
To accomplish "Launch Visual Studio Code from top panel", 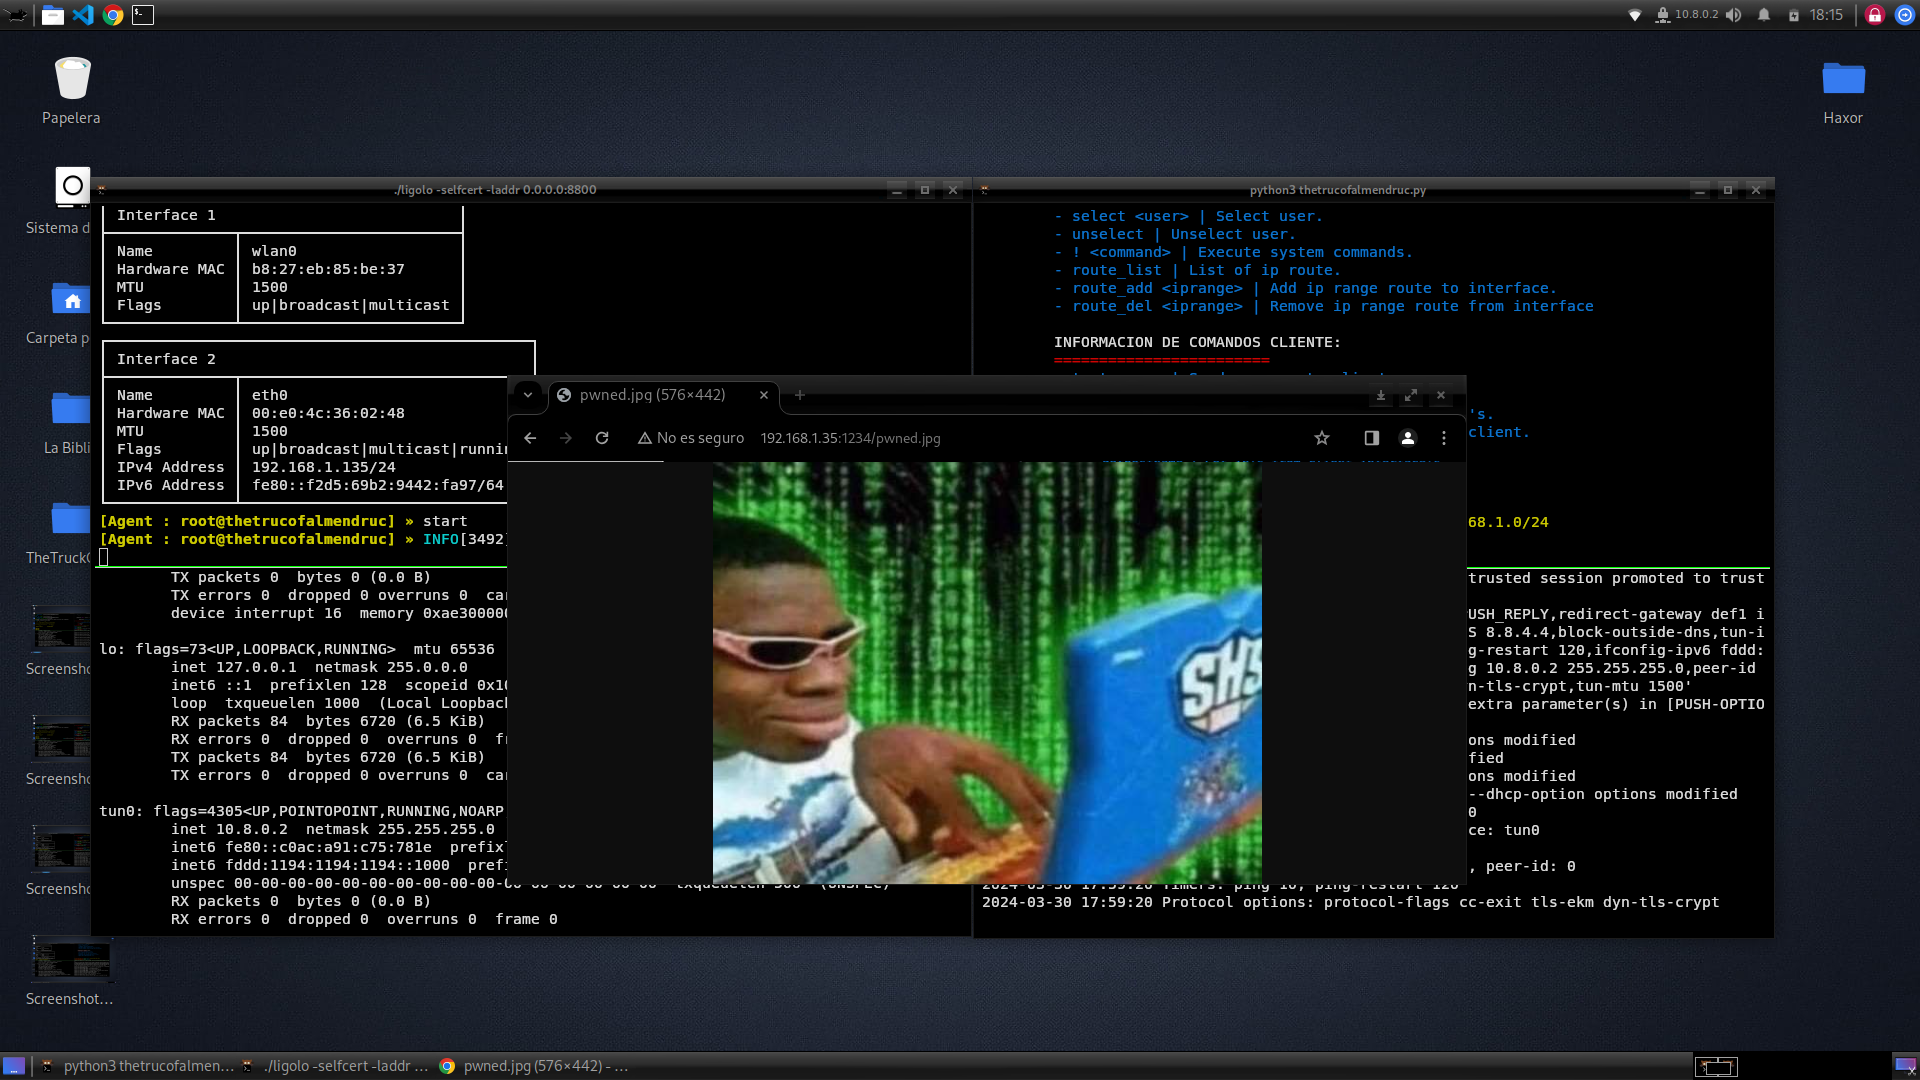I will tap(83, 15).
